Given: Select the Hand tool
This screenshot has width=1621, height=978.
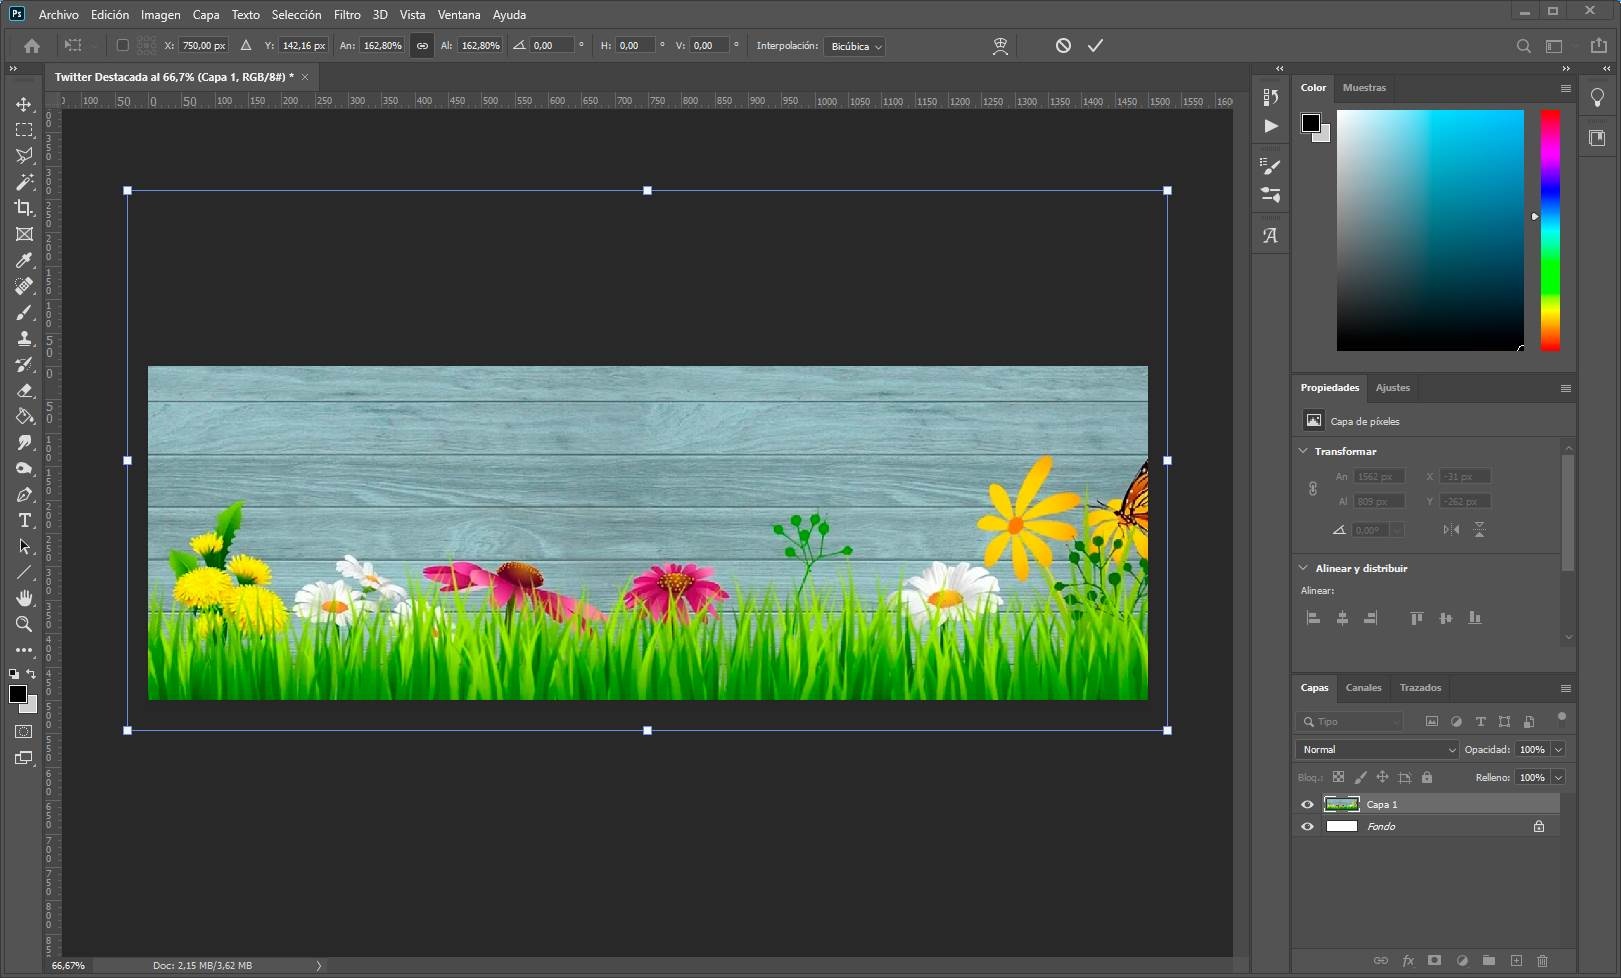Looking at the screenshot, I should point(24,598).
